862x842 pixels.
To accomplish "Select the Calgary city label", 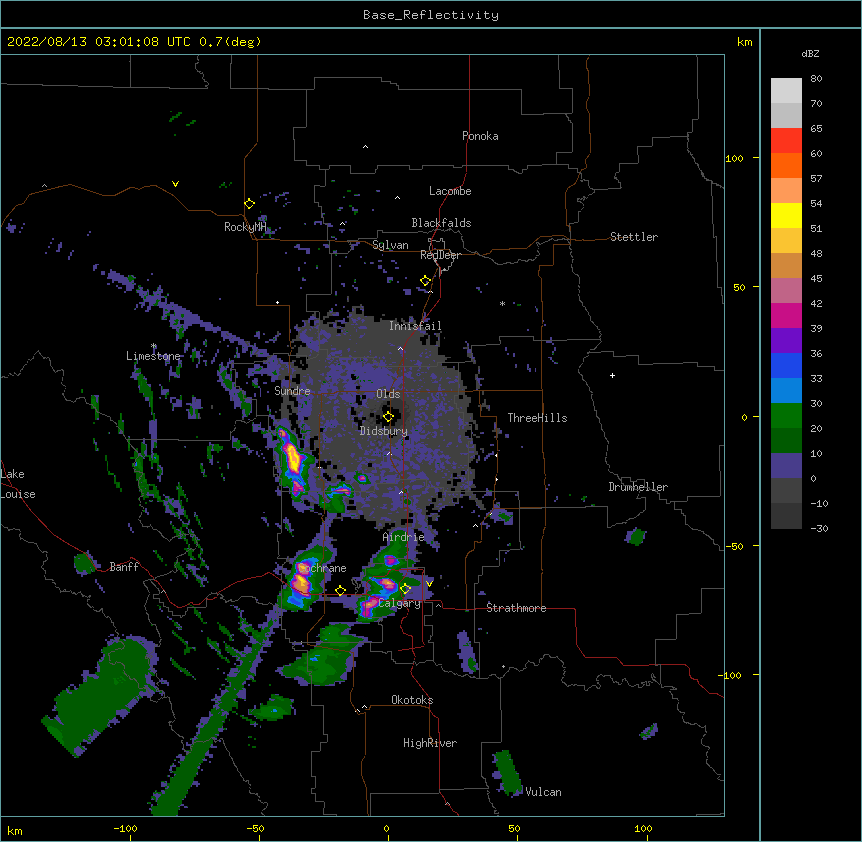I will coord(399,603).
